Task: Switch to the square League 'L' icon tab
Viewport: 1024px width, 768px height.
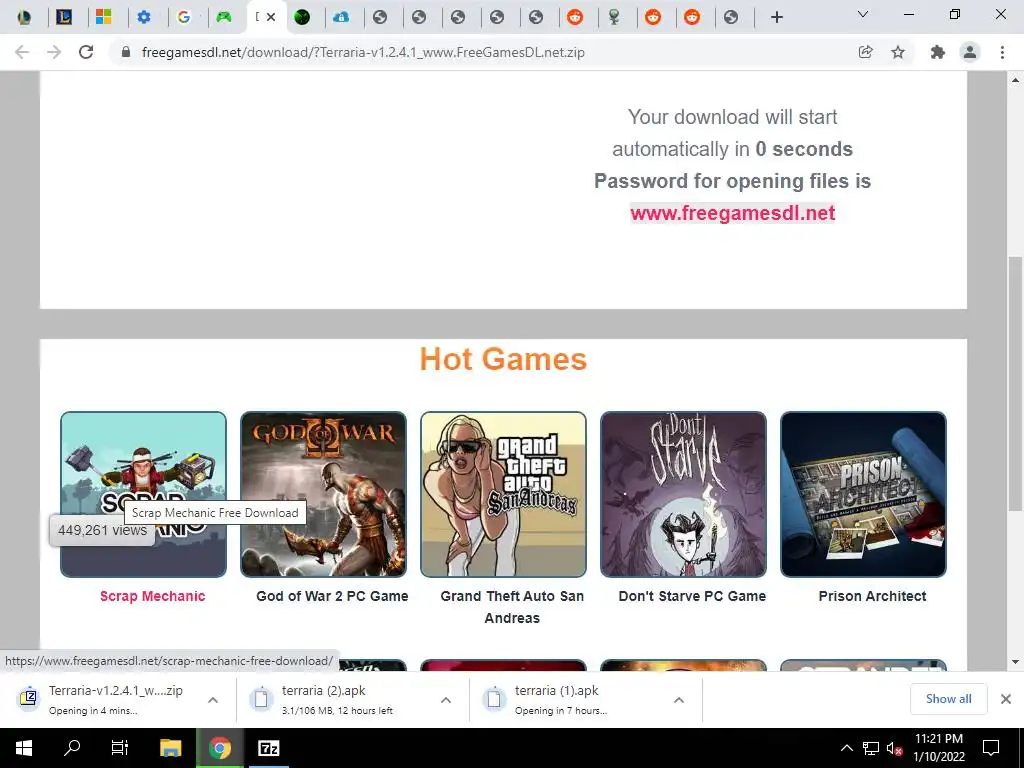Action: tap(64, 17)
